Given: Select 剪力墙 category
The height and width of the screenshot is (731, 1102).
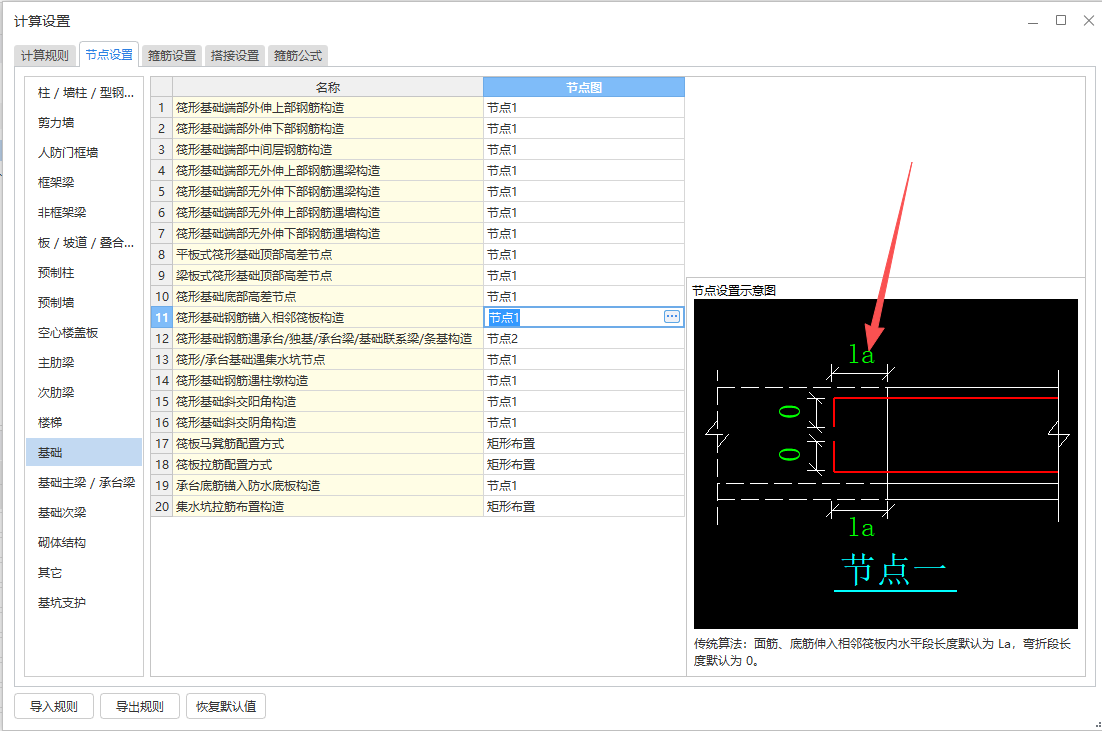Looking at the screenshot, I should [x=84, y=122].
